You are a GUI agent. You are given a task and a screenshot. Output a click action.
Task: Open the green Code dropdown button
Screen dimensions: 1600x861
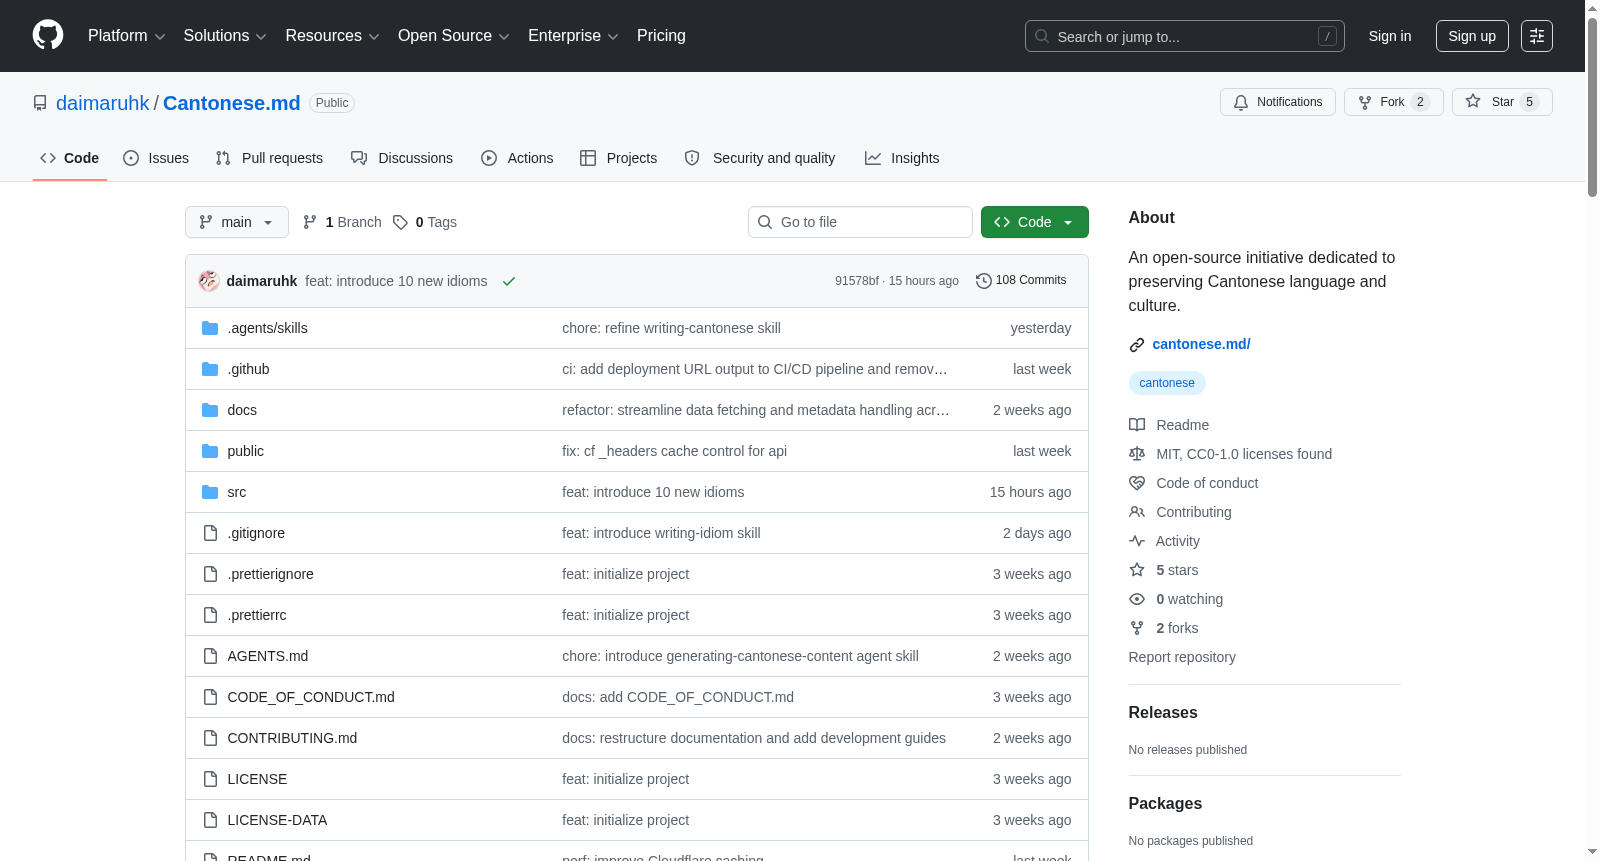1035,222
